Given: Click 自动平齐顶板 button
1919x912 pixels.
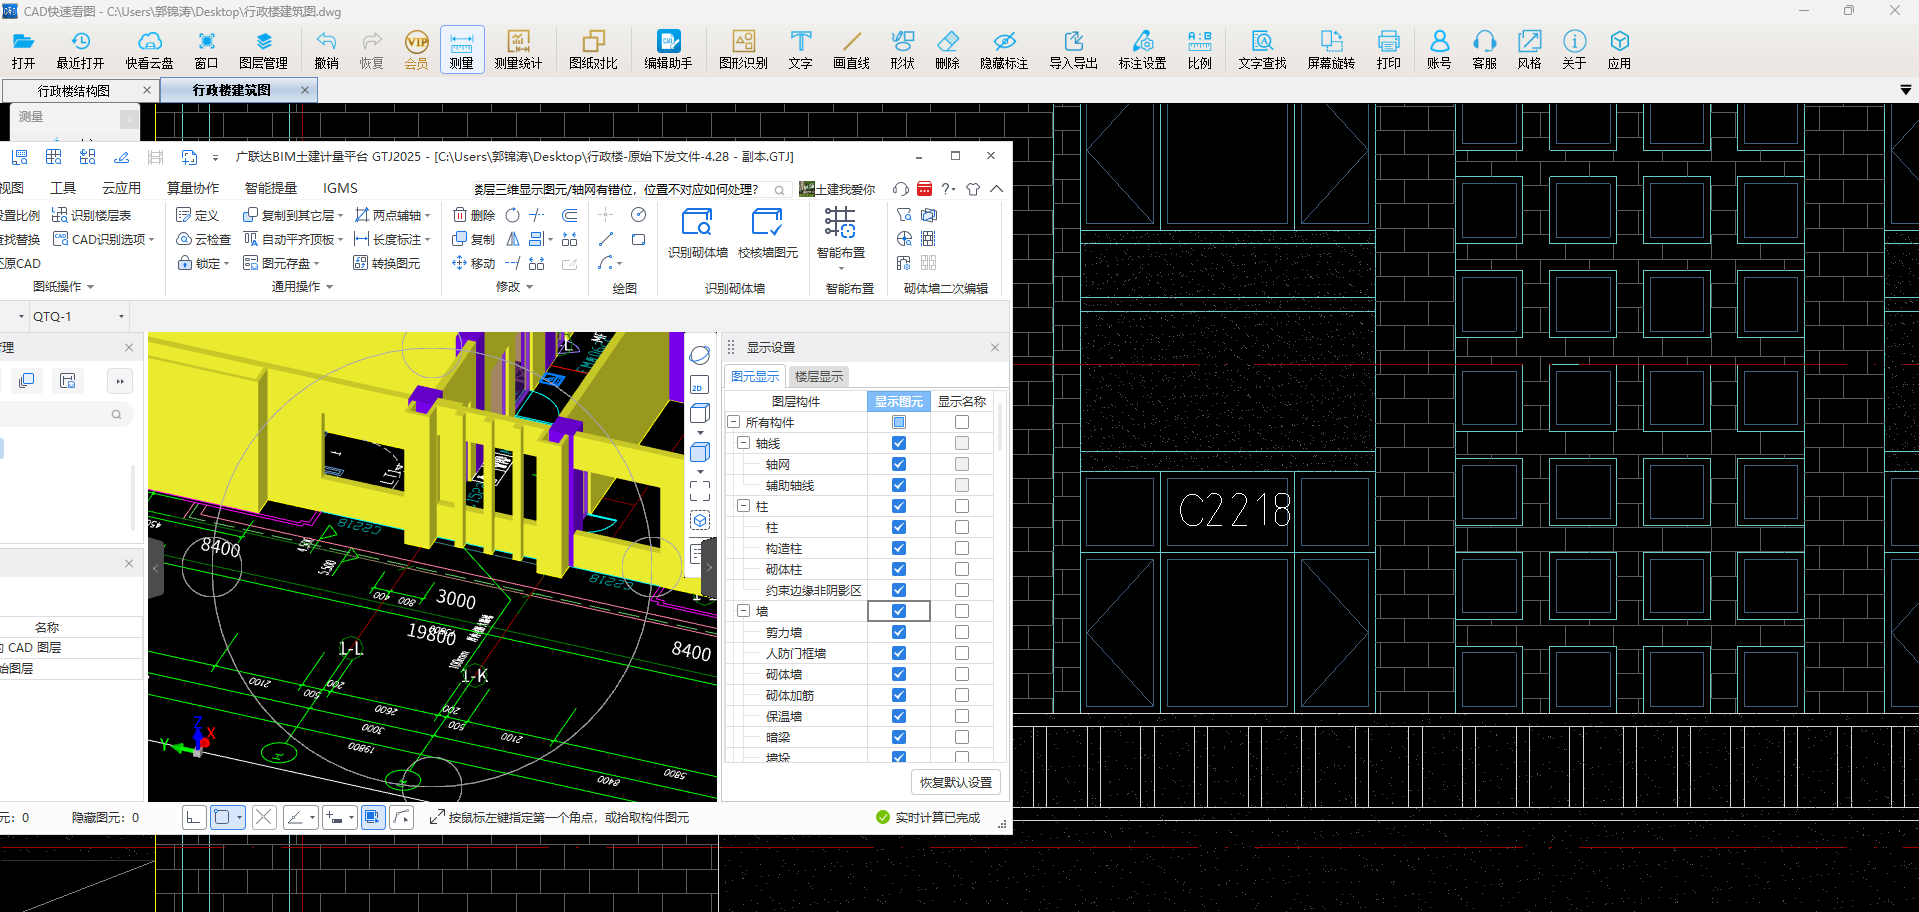Looking at the screenshot, I should pos(293,240).
